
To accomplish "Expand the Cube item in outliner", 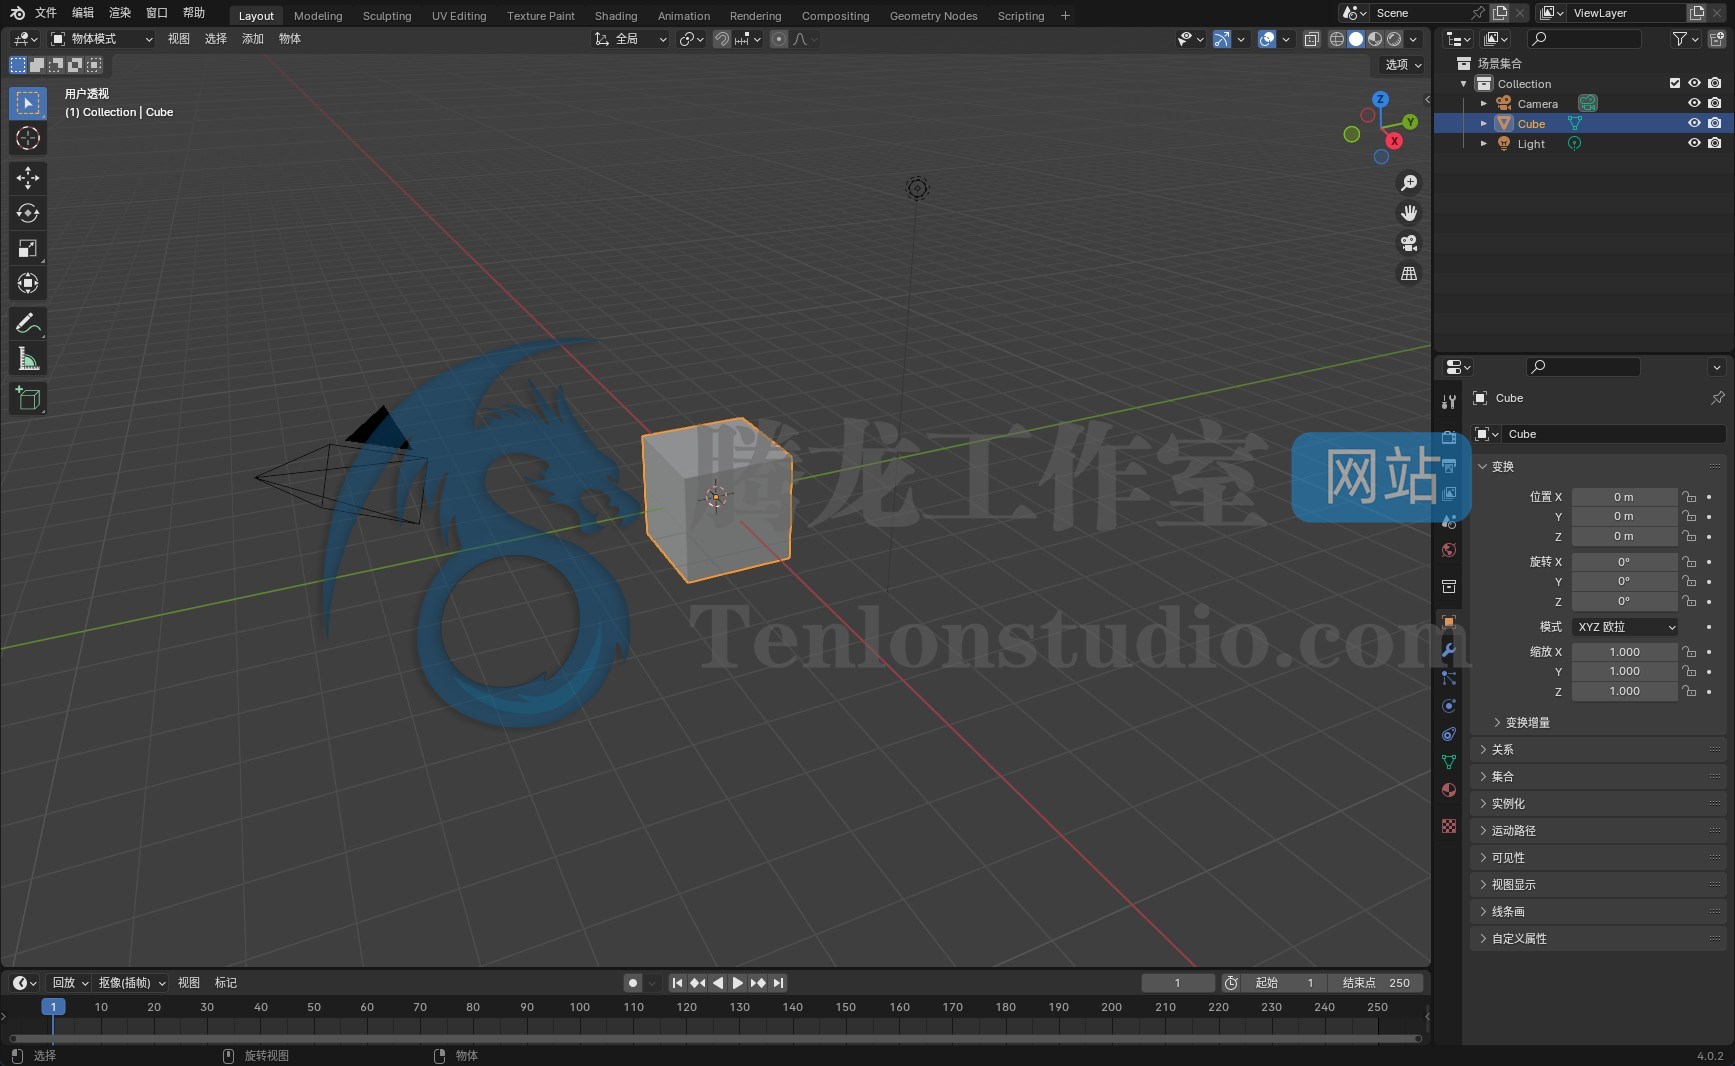I will pyautogui.click(x=1484, y=124).
